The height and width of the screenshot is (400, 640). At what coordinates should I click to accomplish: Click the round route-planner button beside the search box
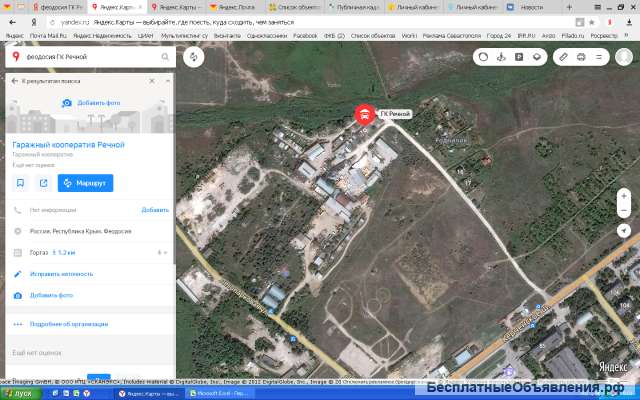pos(193,57)
